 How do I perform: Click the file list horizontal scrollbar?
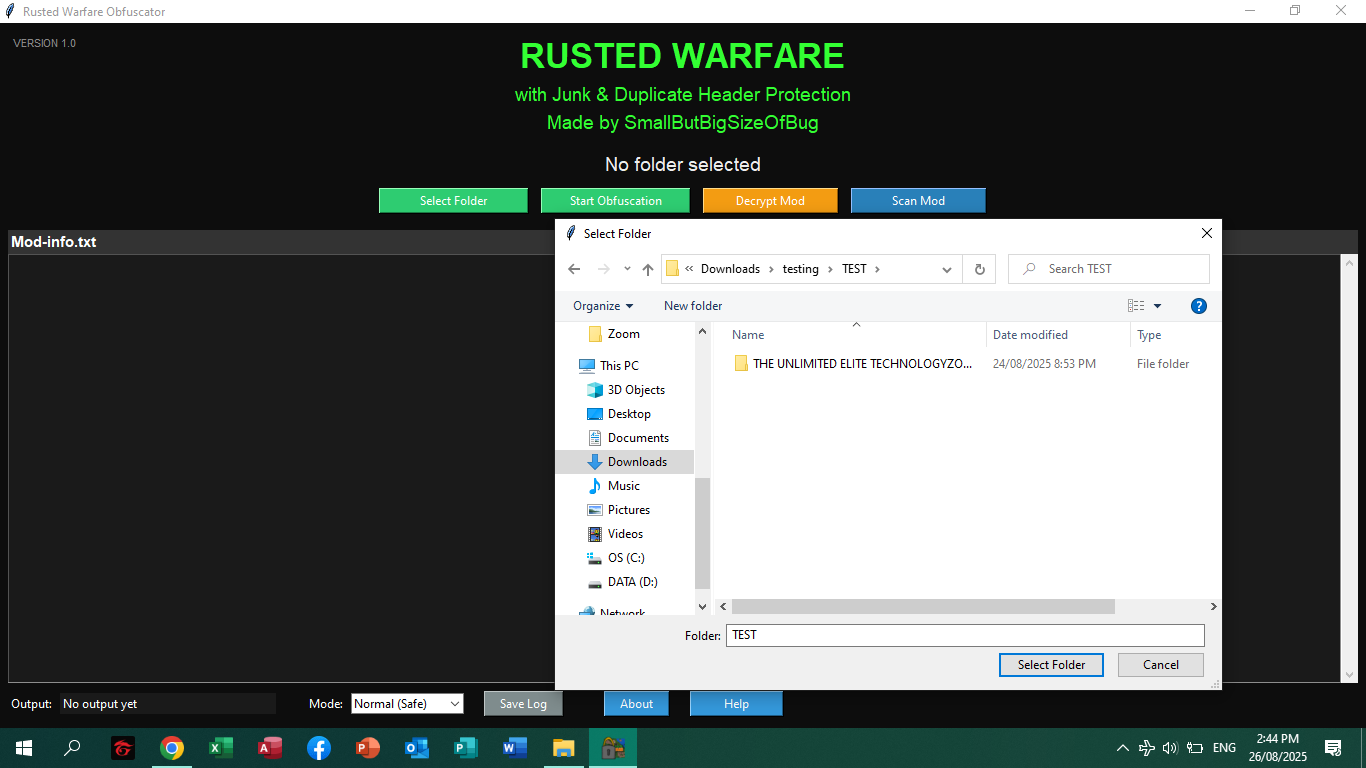click(923, 606)
